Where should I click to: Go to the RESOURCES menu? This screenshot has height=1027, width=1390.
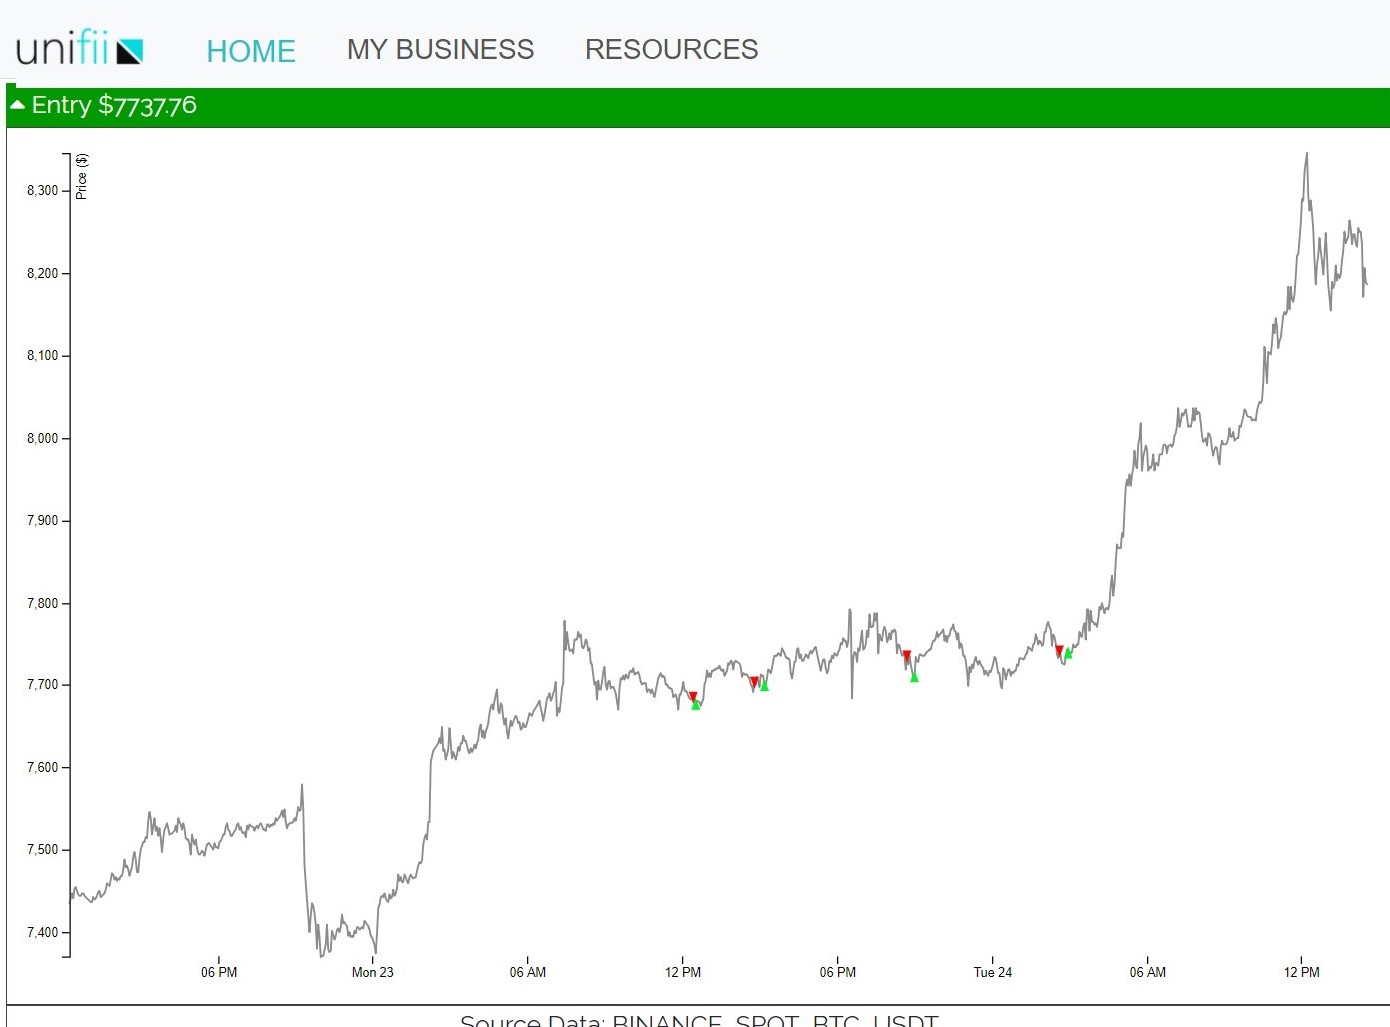coord(671,49)
